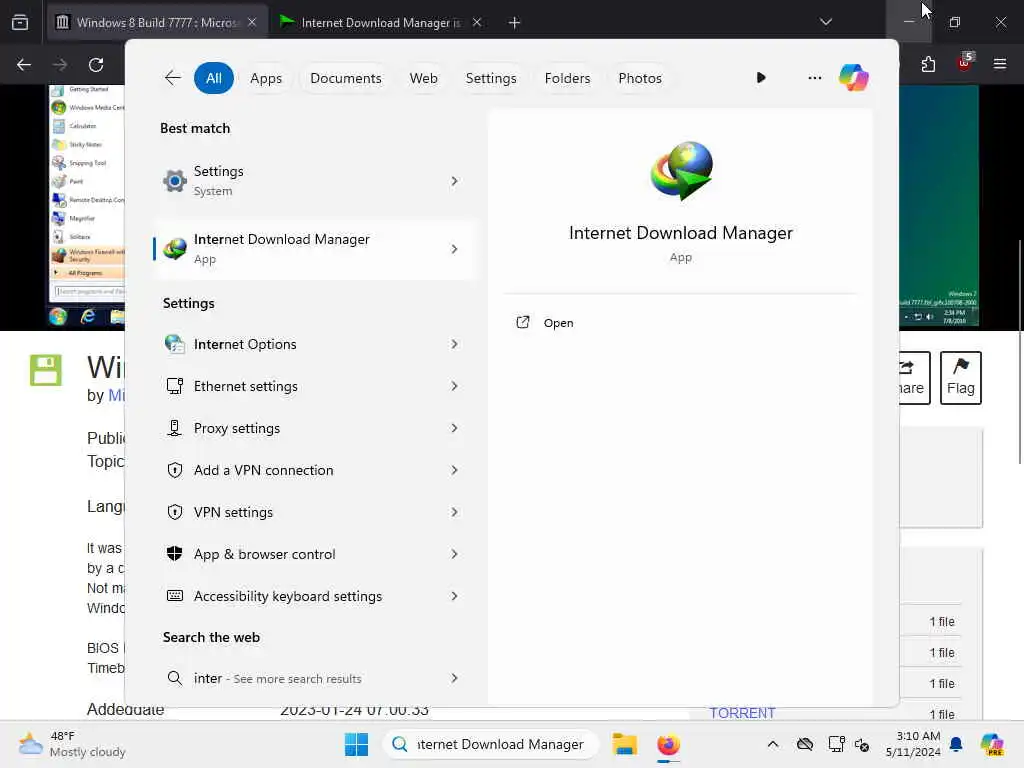Expand the Internet Download Manager result chevron
The image size is (1024, 768).
click(454, 249)
